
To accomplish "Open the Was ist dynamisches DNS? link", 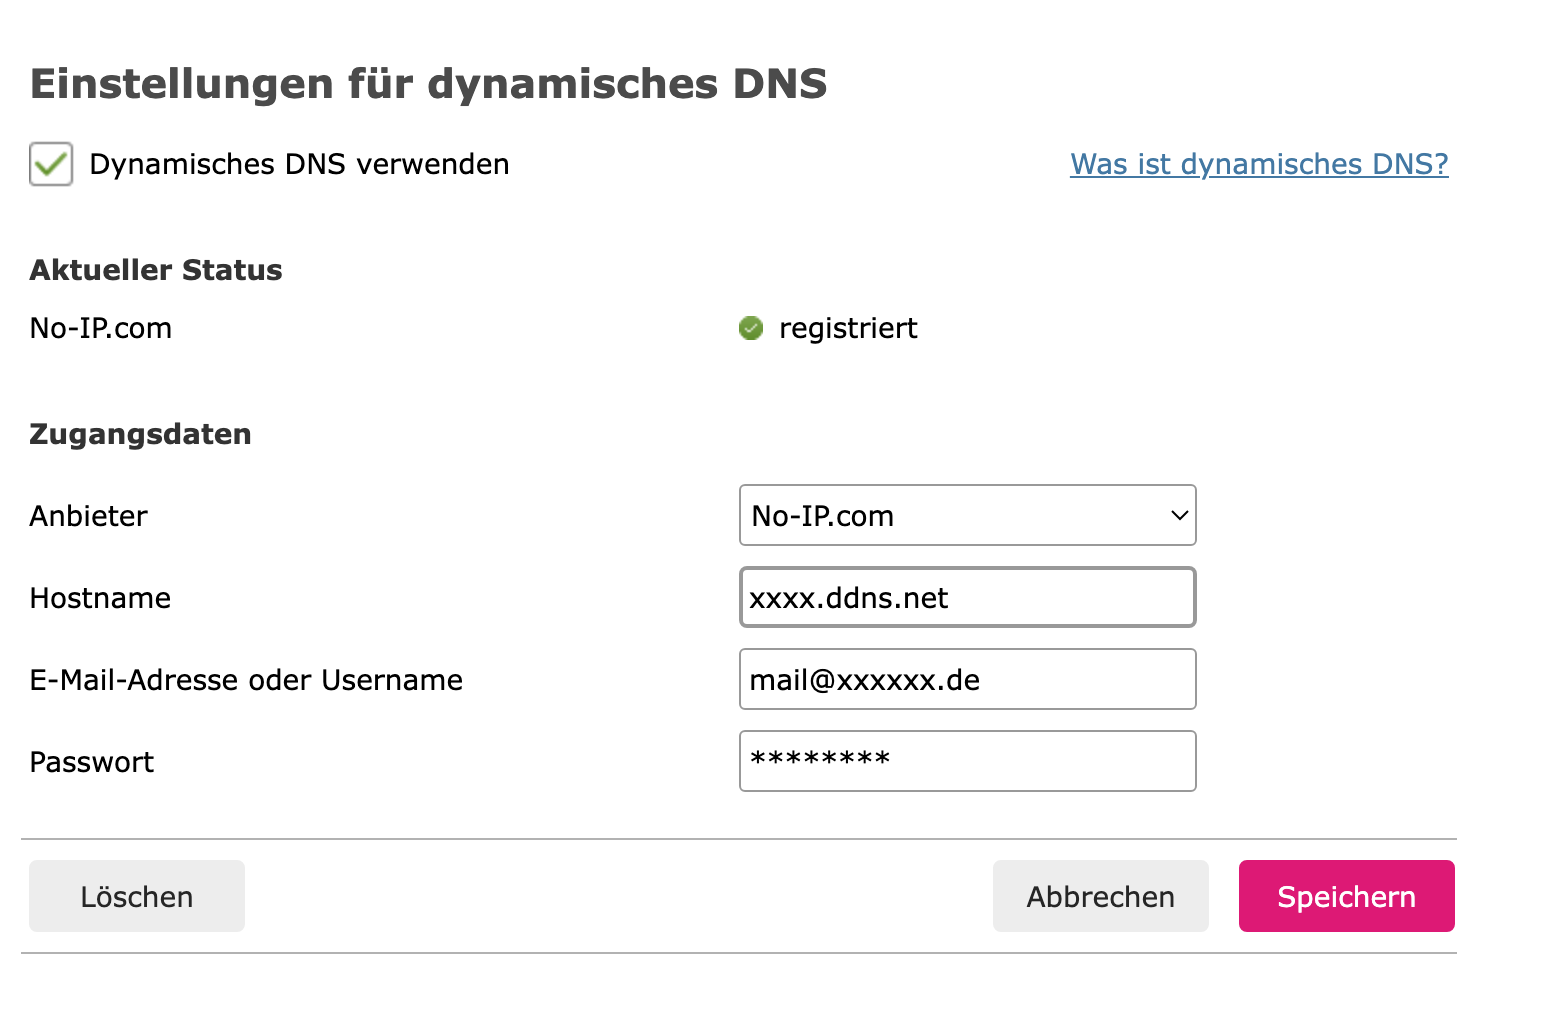I will [1259, 164].
